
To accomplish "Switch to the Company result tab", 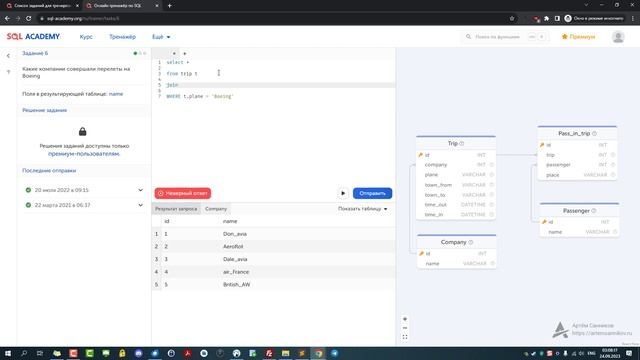I will (x=216, y=209).
